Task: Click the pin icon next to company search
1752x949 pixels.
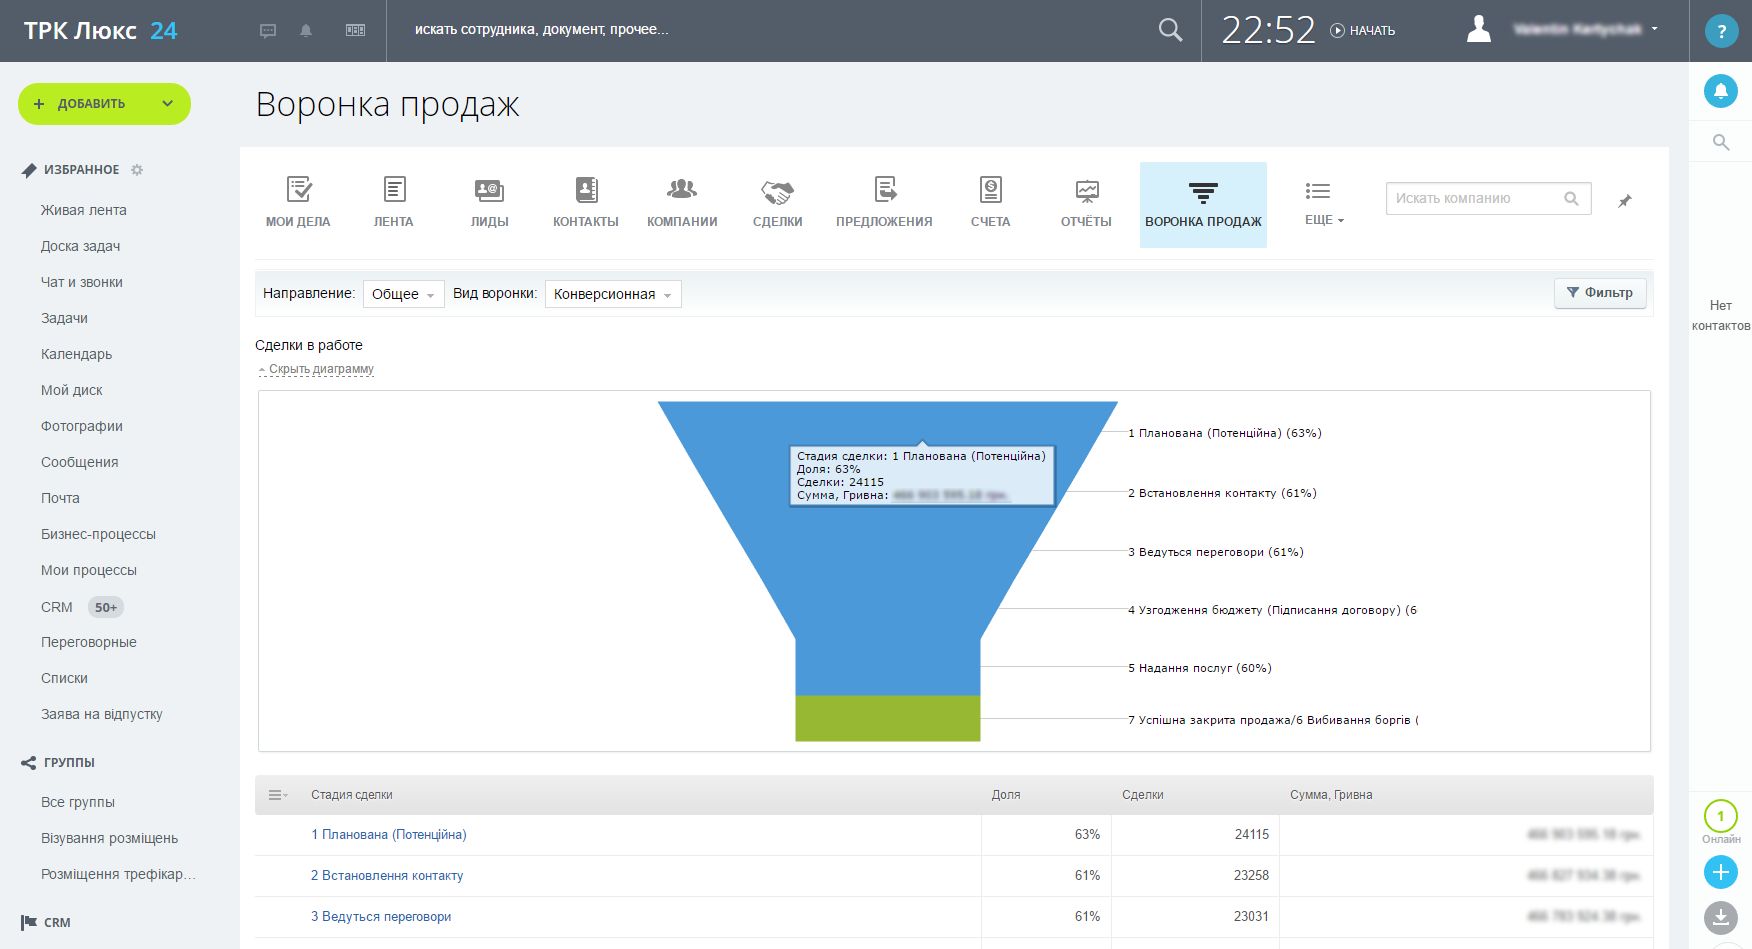Action: pyautogui.click(x=1625, y=201)
